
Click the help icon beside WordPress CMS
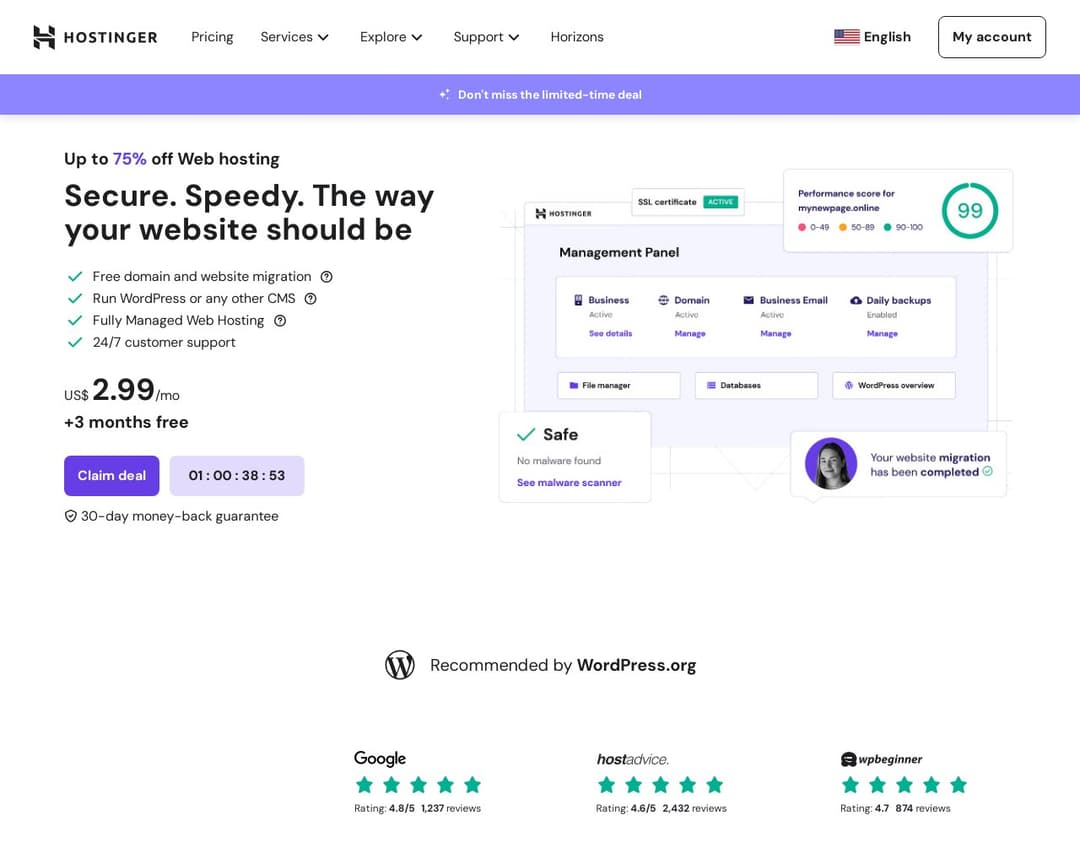coord(310,299)
